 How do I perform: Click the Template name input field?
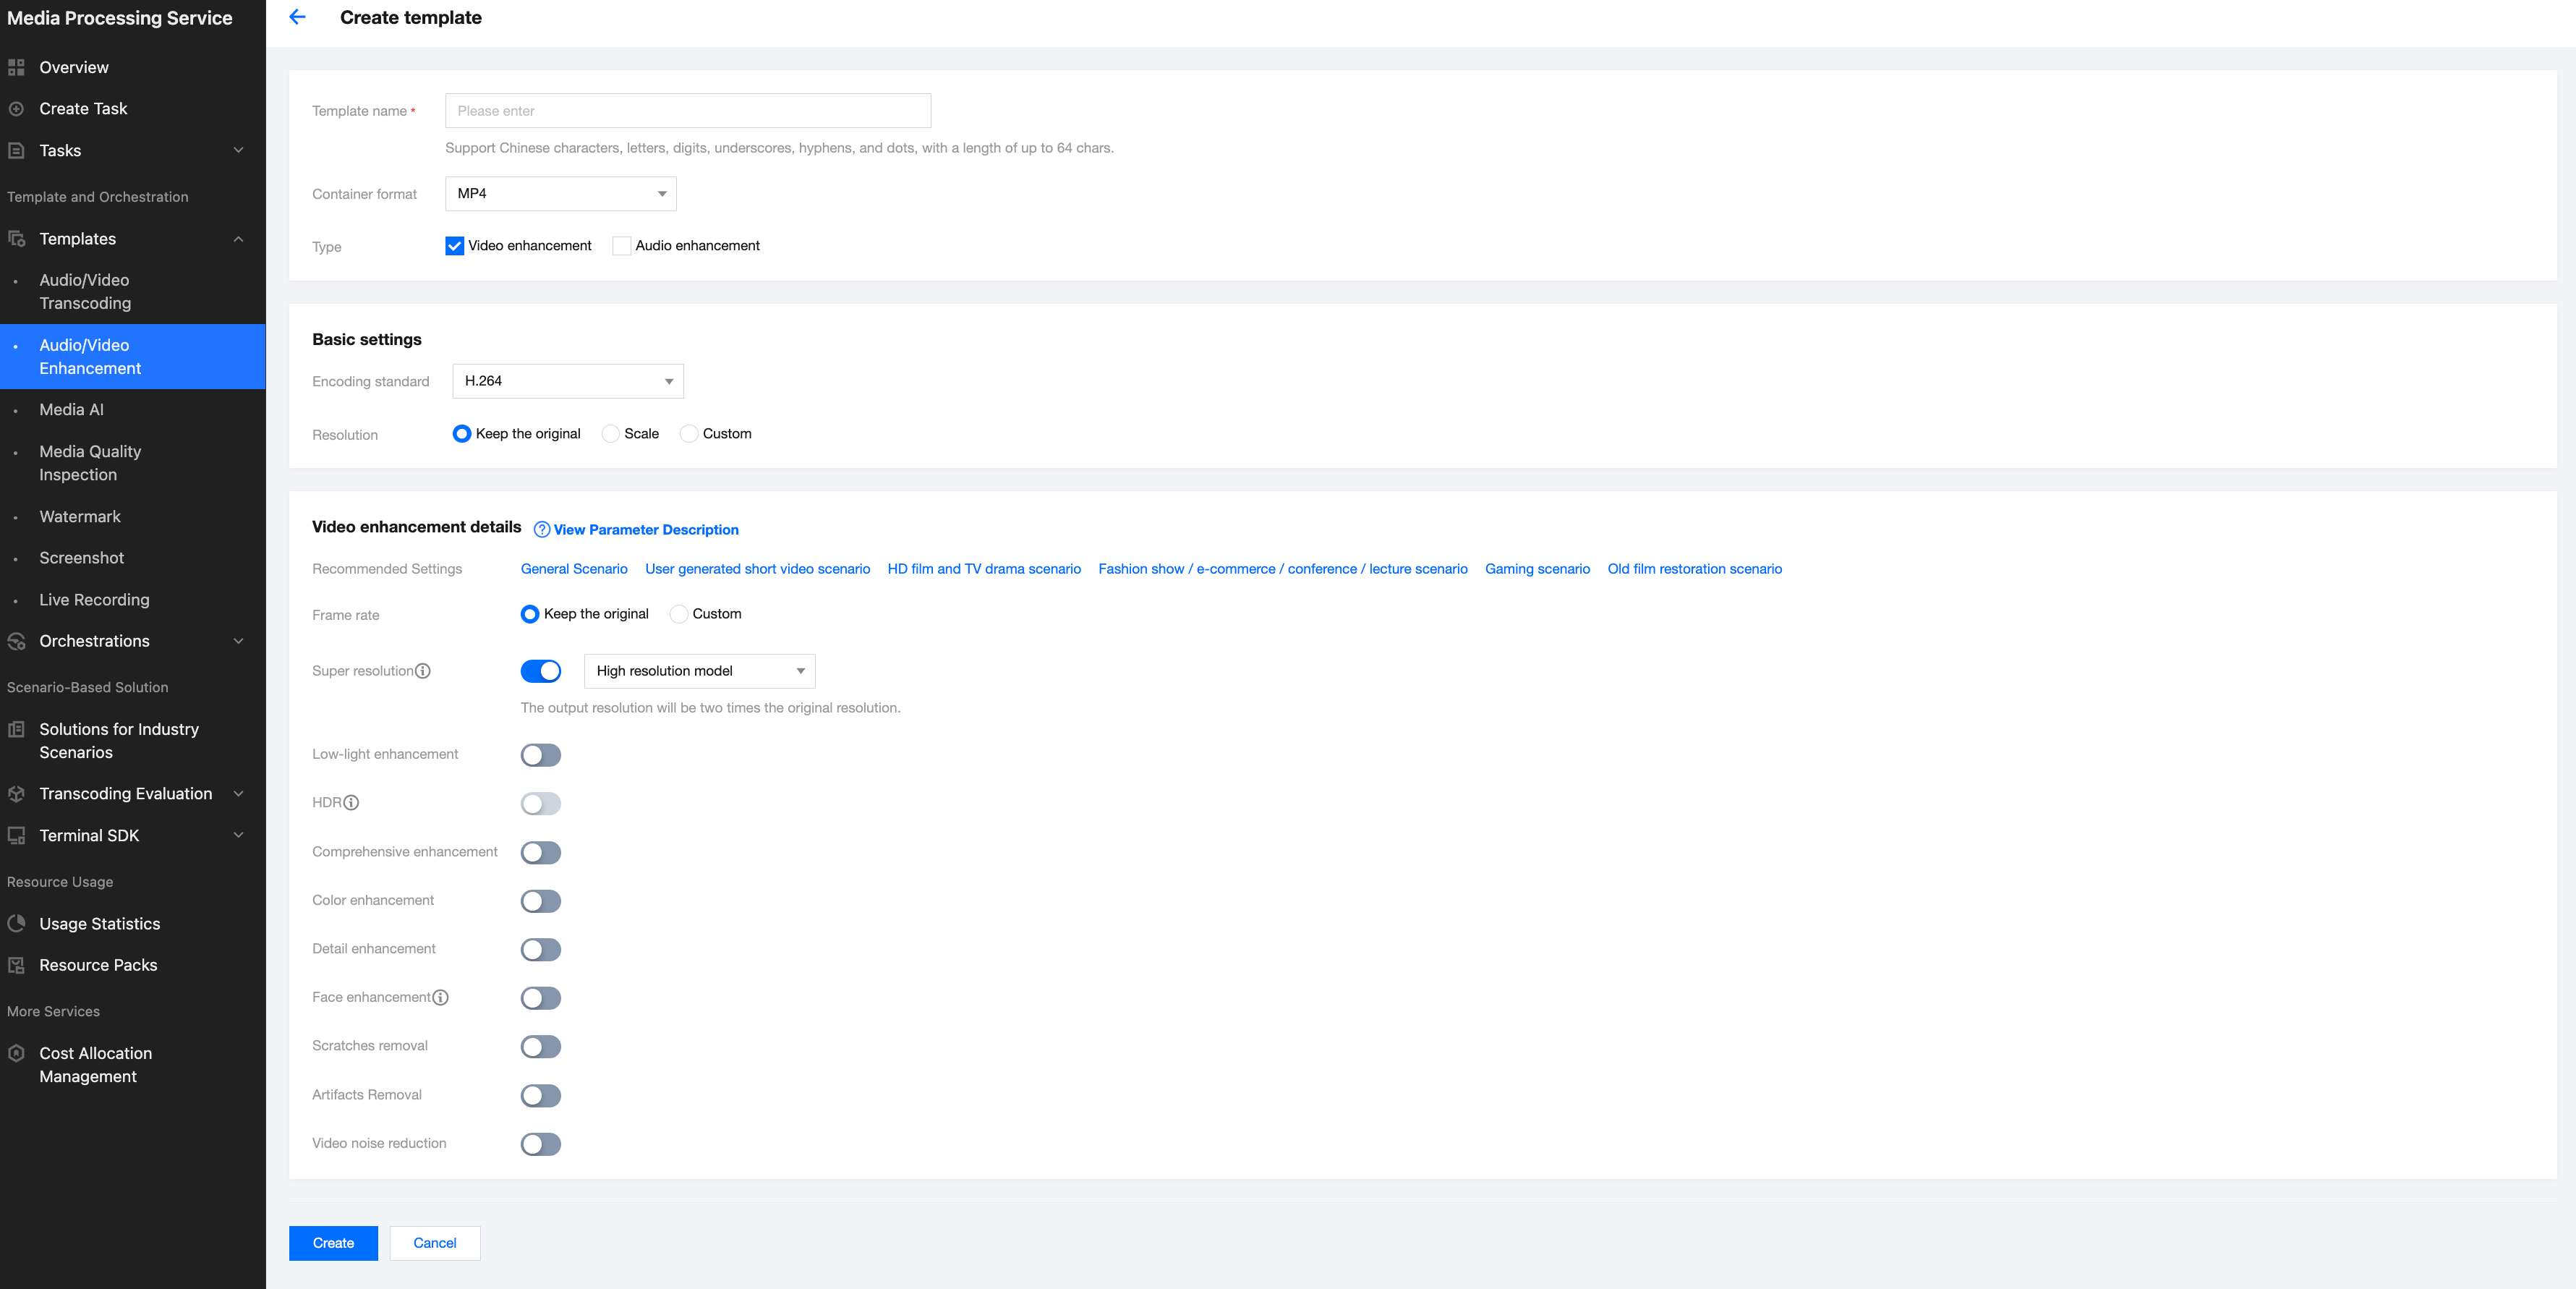(x=687, y=111)
